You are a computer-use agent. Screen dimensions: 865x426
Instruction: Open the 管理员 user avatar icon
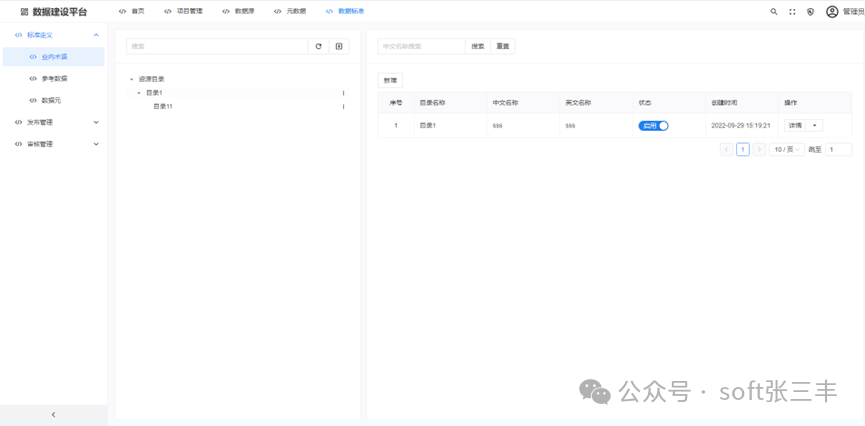832,12
